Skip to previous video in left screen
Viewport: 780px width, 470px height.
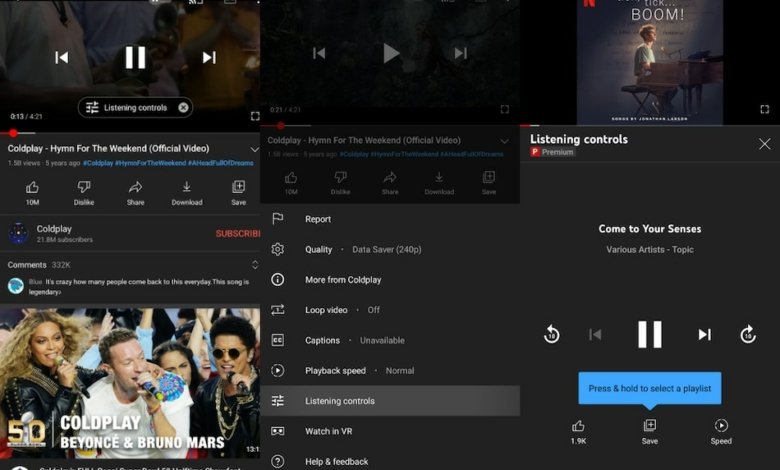point(62,58)
